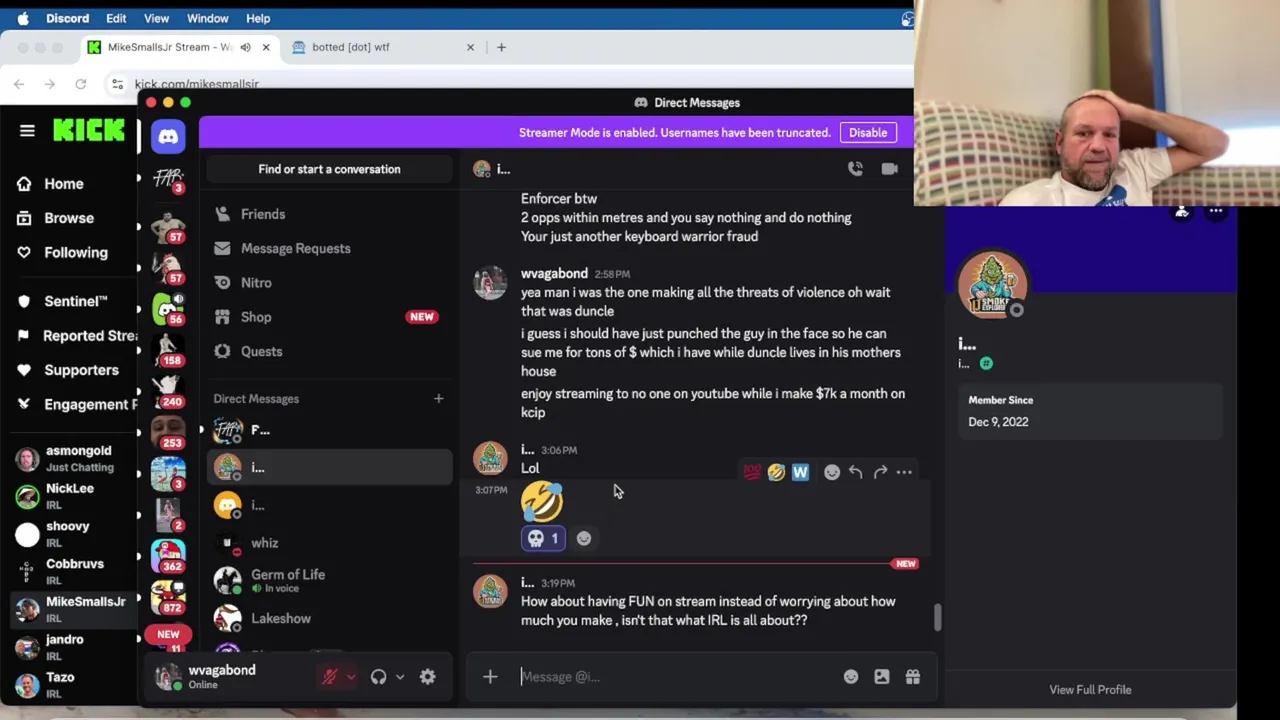Open Message Requests in Discord sidebar

click(329, 248)
